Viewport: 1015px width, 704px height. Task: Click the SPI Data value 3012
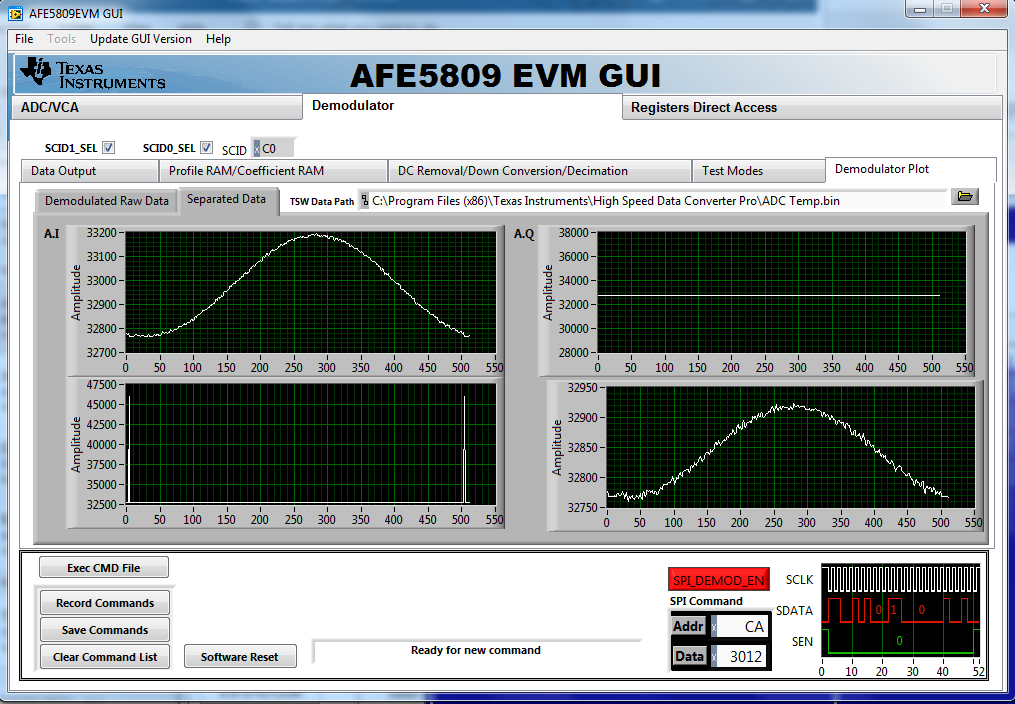[x=742, y=657]
